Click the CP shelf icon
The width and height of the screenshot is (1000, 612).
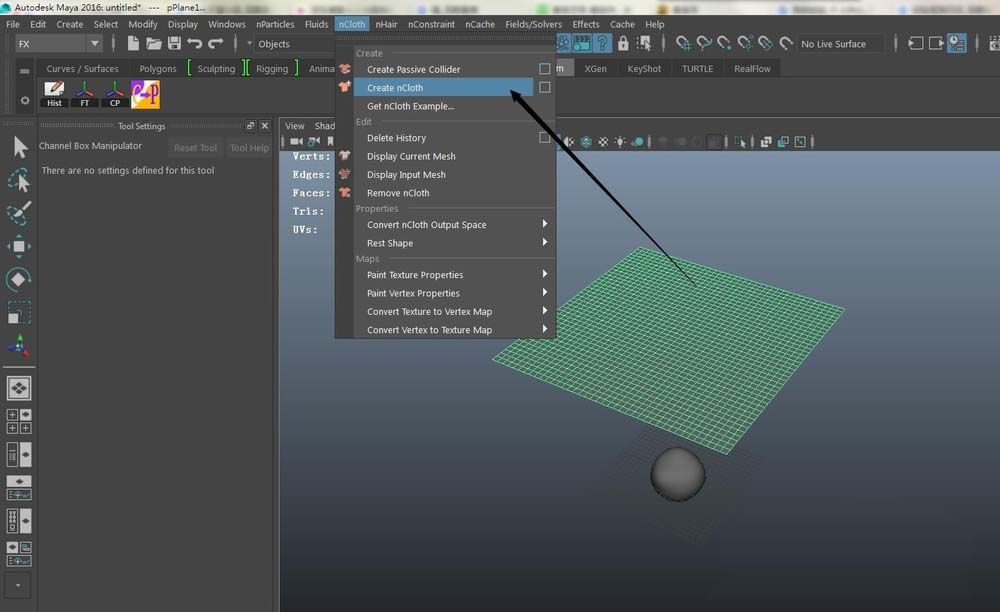(x=115, y=94)
